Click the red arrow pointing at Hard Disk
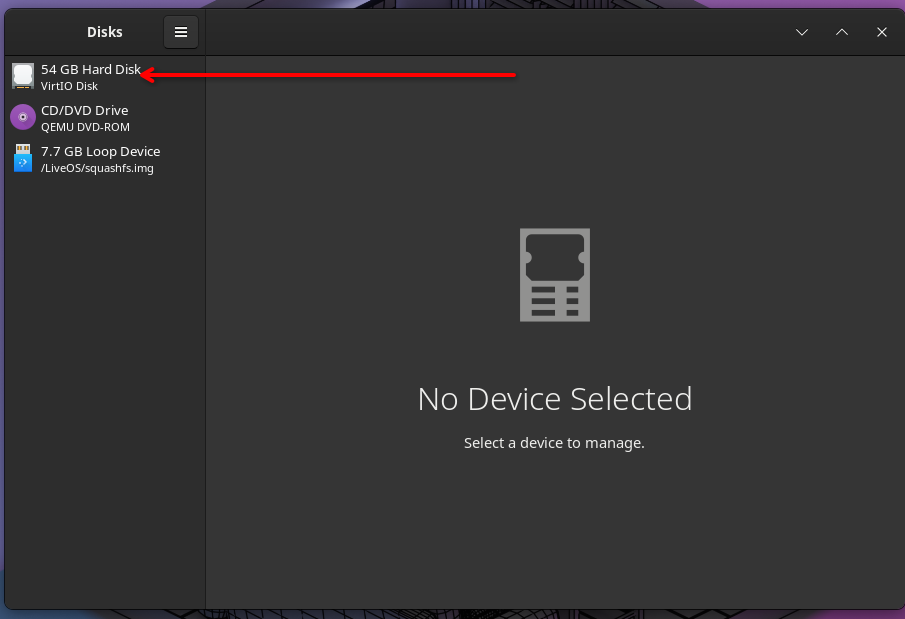Image resolution: width=905 pixels, height=619 pixels. (x=330, y=74)
